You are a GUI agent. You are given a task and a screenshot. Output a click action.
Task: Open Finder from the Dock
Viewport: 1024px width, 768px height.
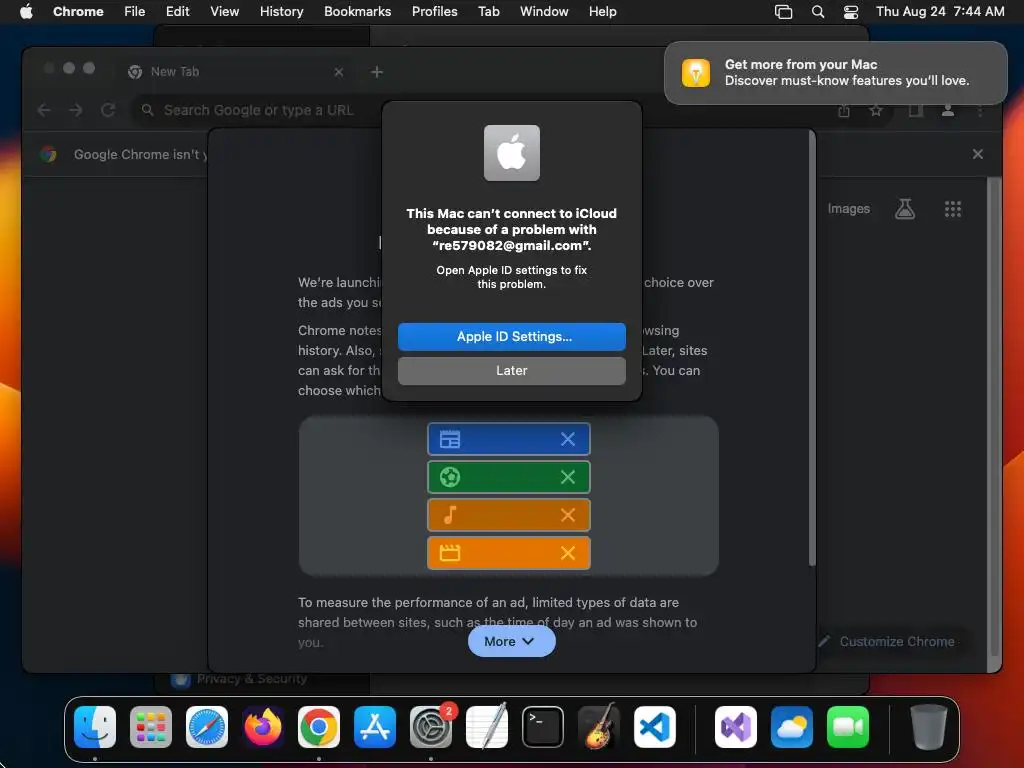tap(95, 727)
